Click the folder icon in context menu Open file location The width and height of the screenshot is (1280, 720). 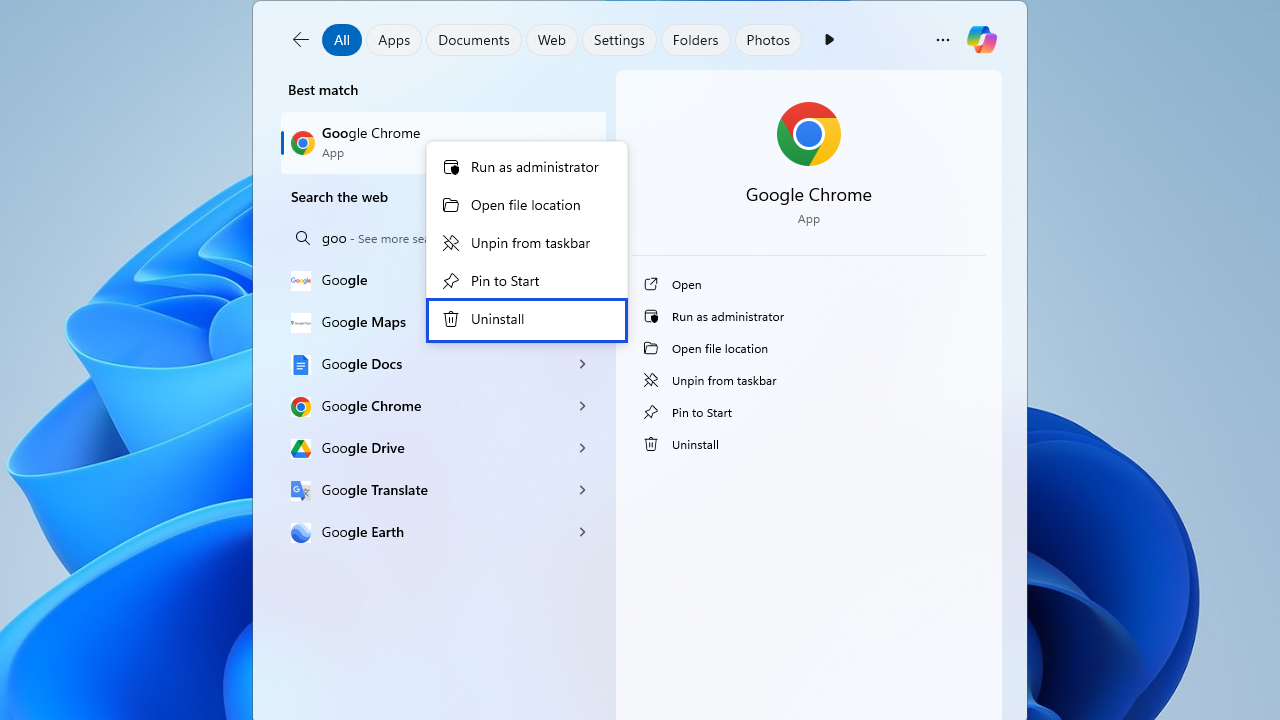(x=451, y=205)
